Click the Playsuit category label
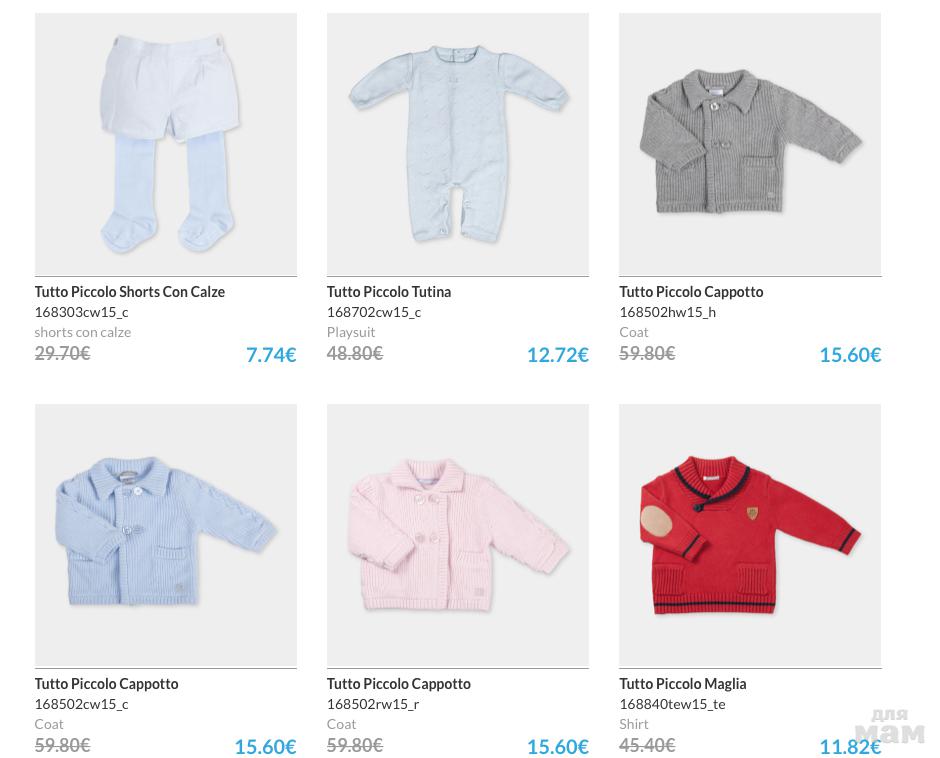This screenshot has width=940, height=758. (351, 332)
